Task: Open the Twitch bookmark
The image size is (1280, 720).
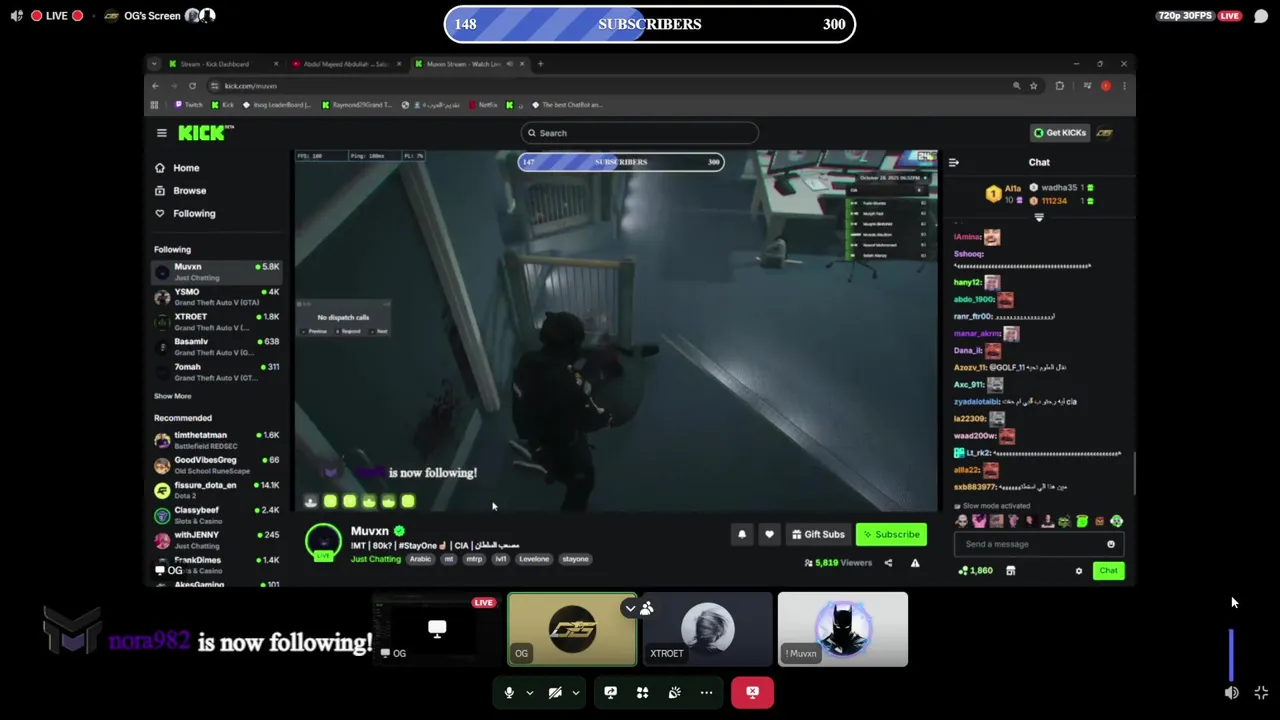Action: pos(188,105)
